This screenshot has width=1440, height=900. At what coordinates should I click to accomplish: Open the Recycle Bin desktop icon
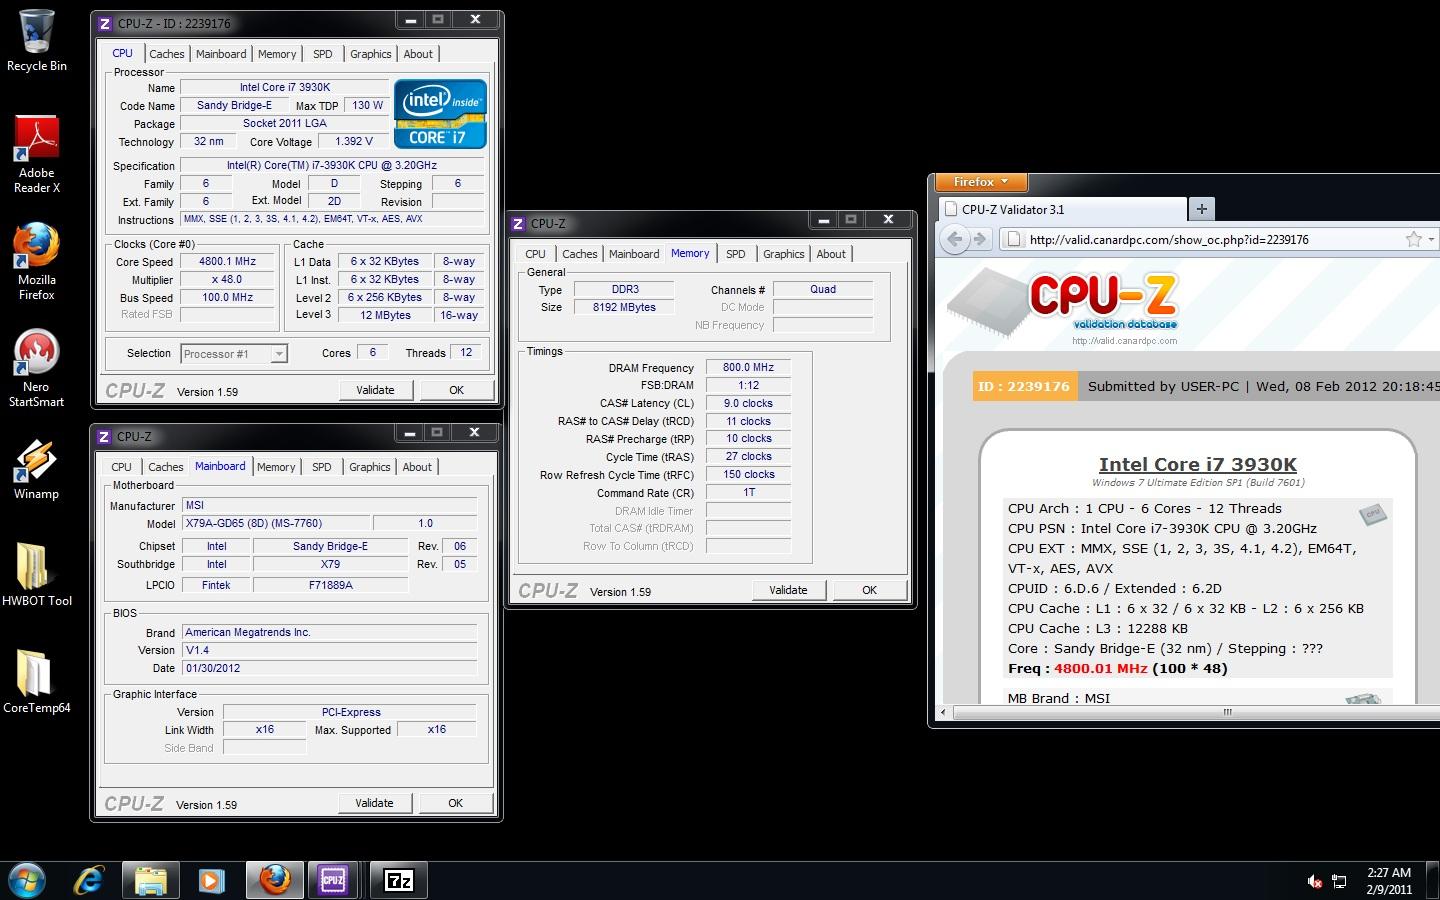pyautogui.click(x=37, y=40)
